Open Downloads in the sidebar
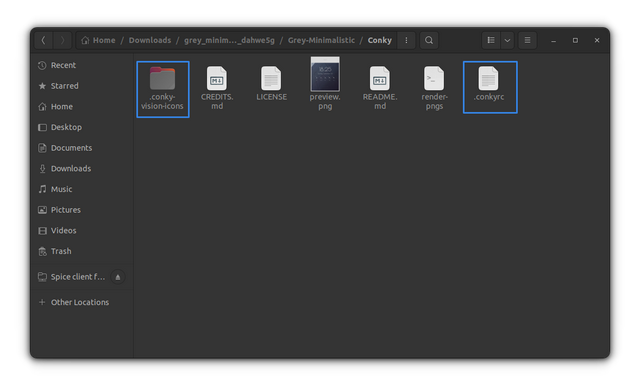640x391 pixels. [82, 169]
